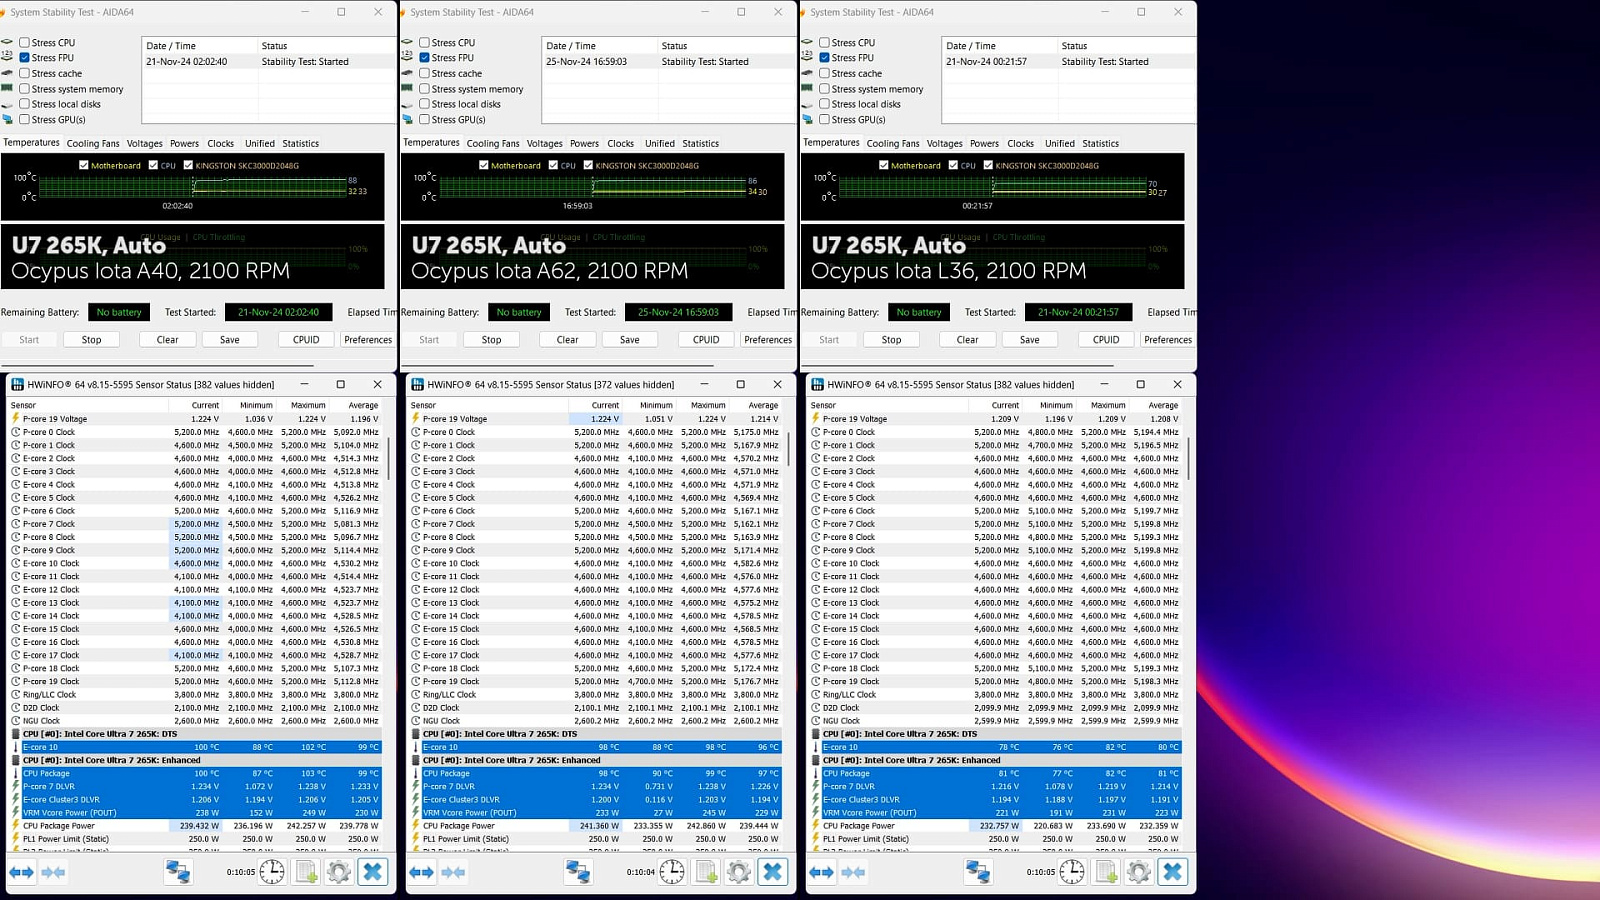Open sensor settings gear in middle HWiNFO window
The image size is (1600, 900).
click(x=739, y=872)
